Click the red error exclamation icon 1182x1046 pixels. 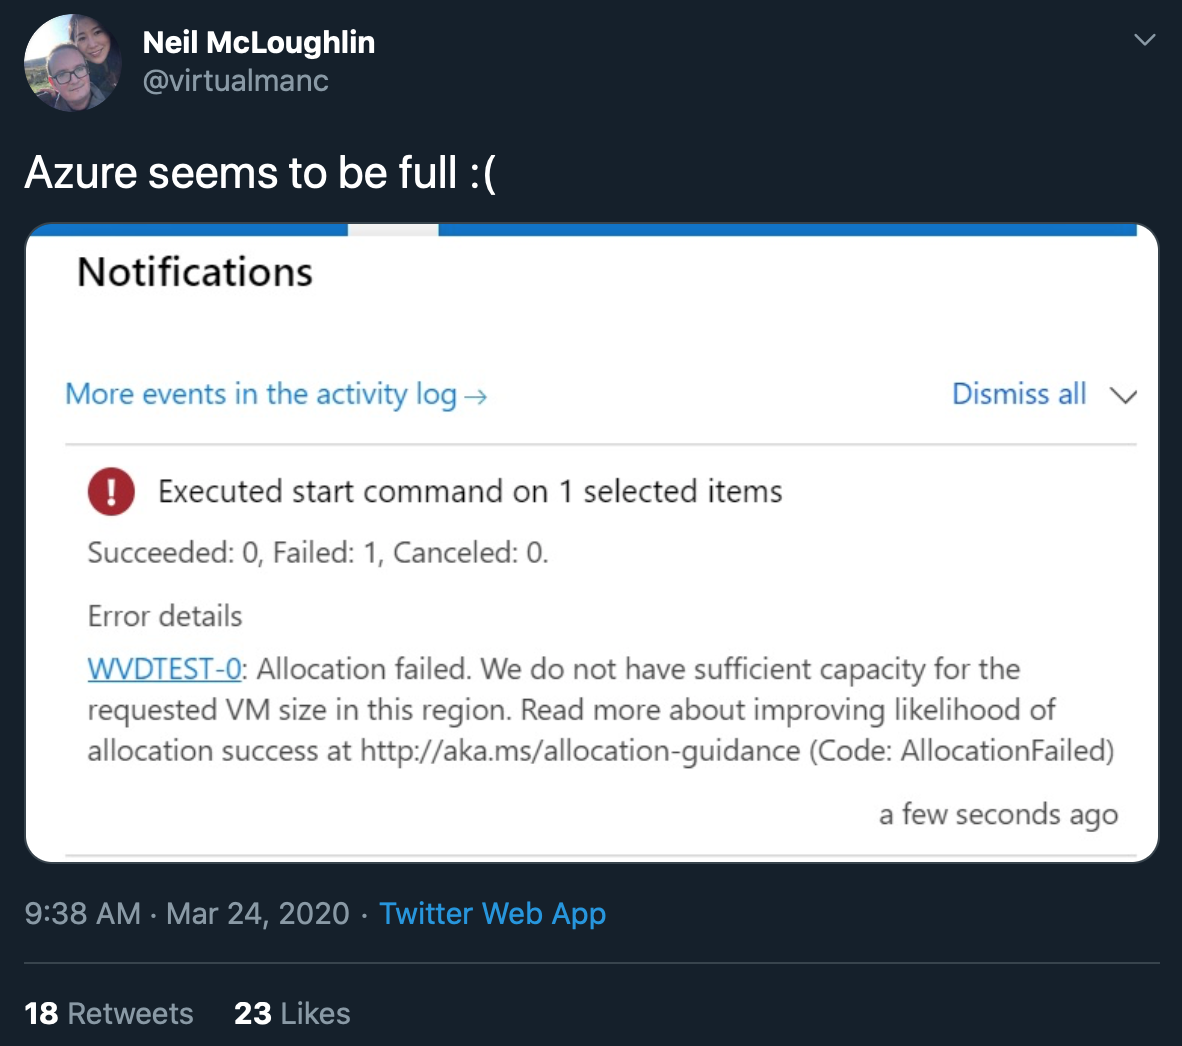111,492
